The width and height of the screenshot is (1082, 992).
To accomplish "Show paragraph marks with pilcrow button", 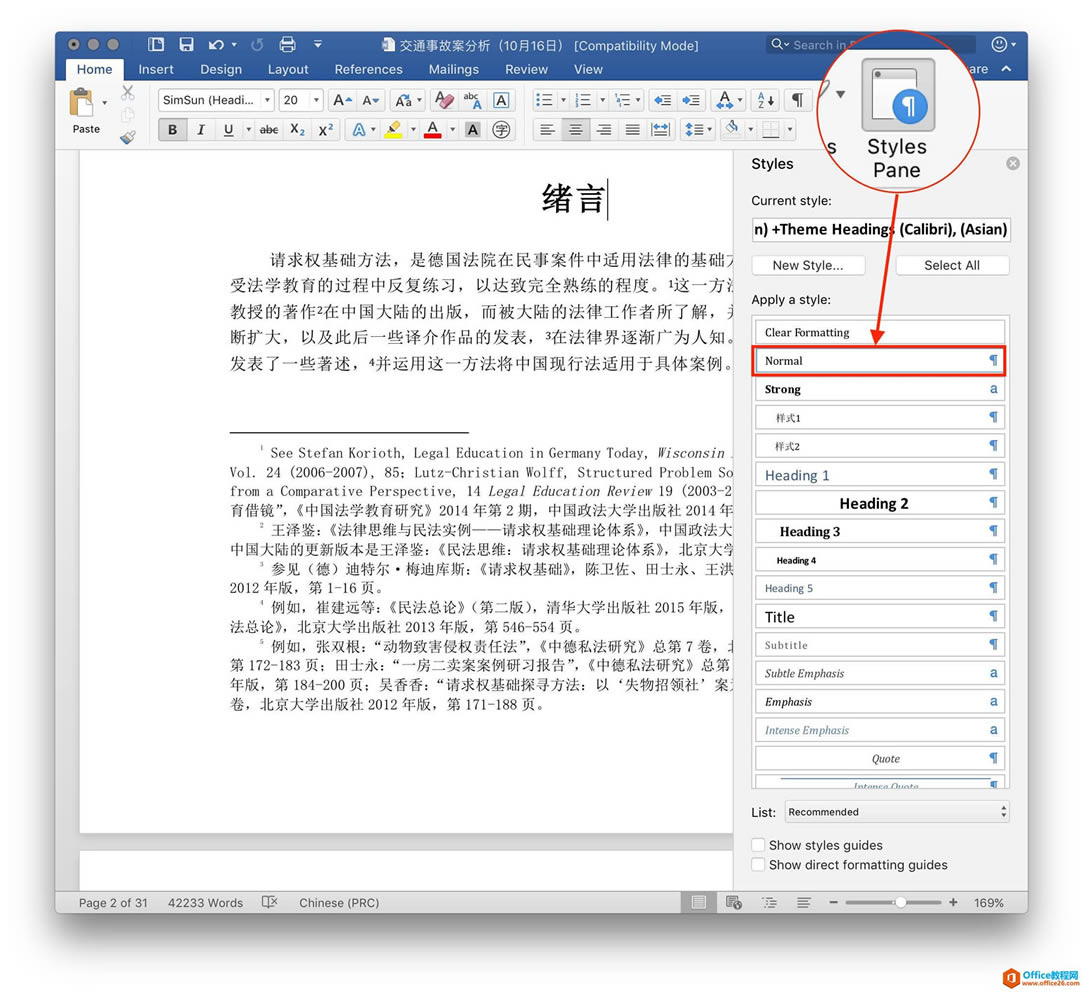I will [797, 100].
